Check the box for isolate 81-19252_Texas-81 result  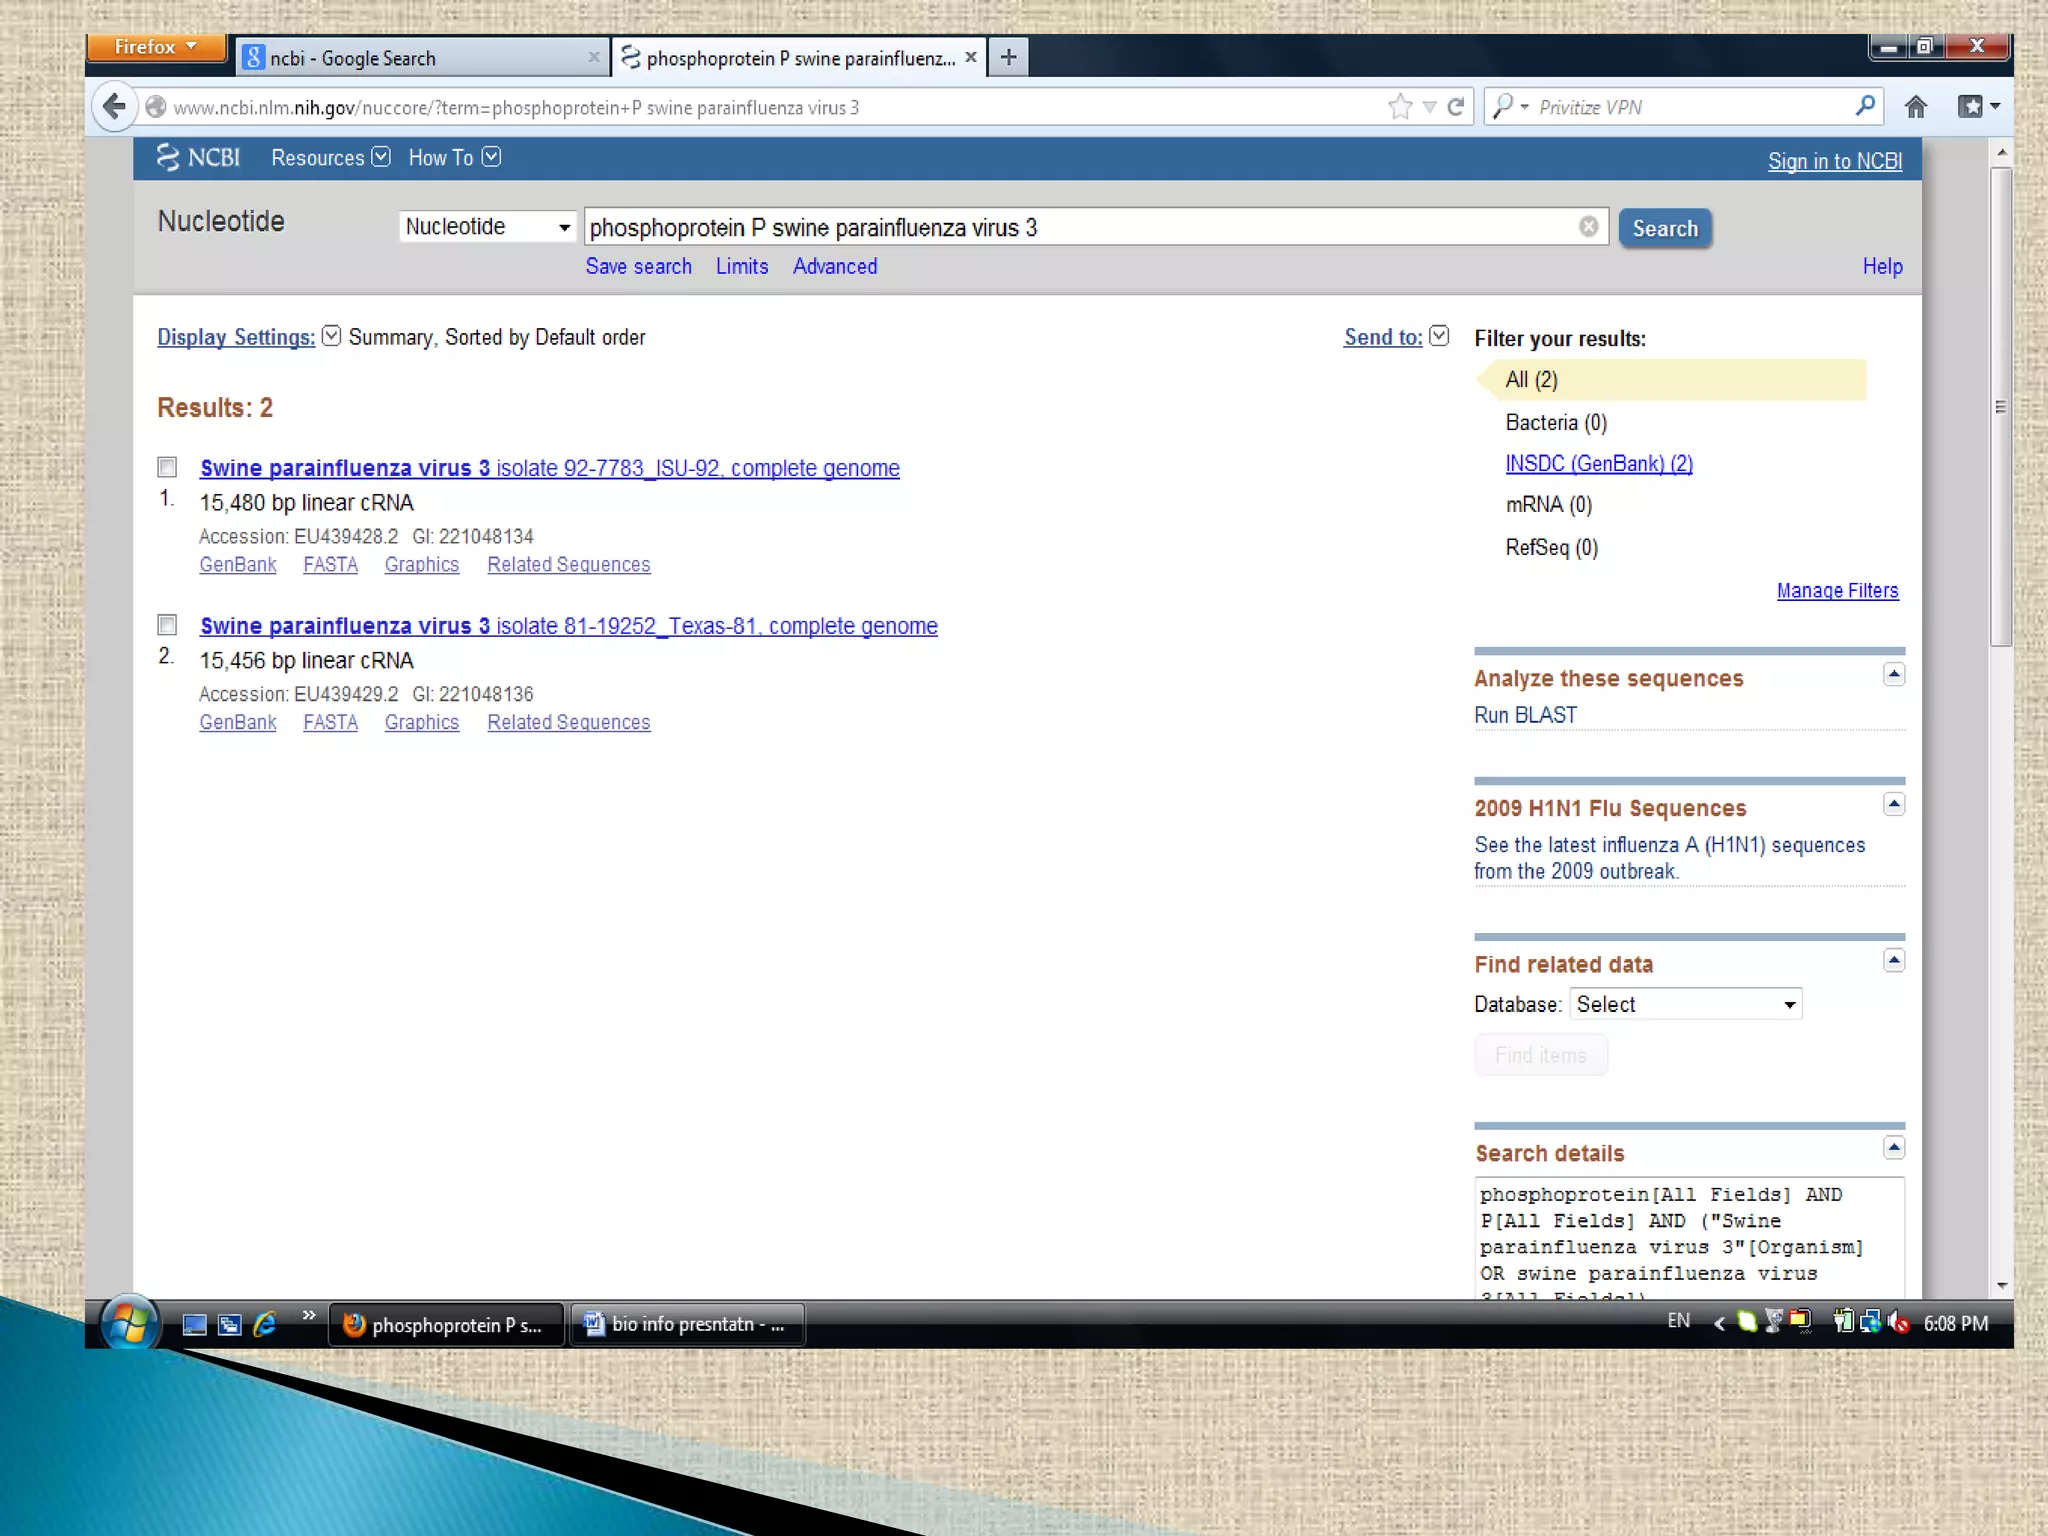coord(167,625)
